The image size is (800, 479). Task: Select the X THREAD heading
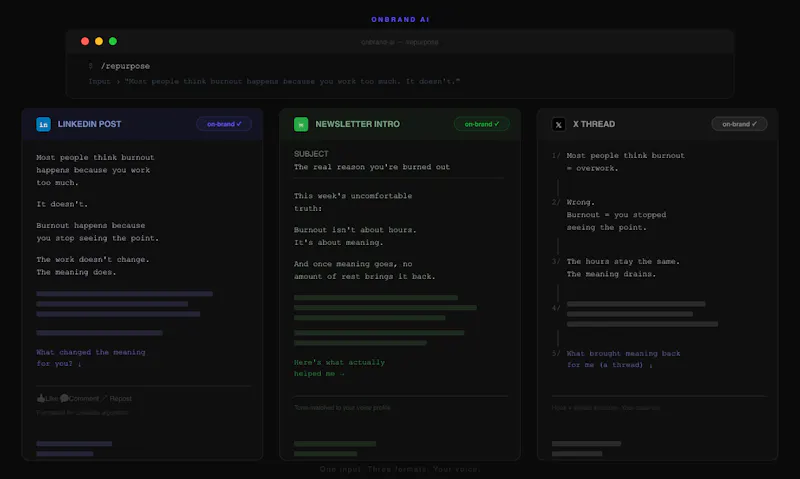tap(594, 124)
